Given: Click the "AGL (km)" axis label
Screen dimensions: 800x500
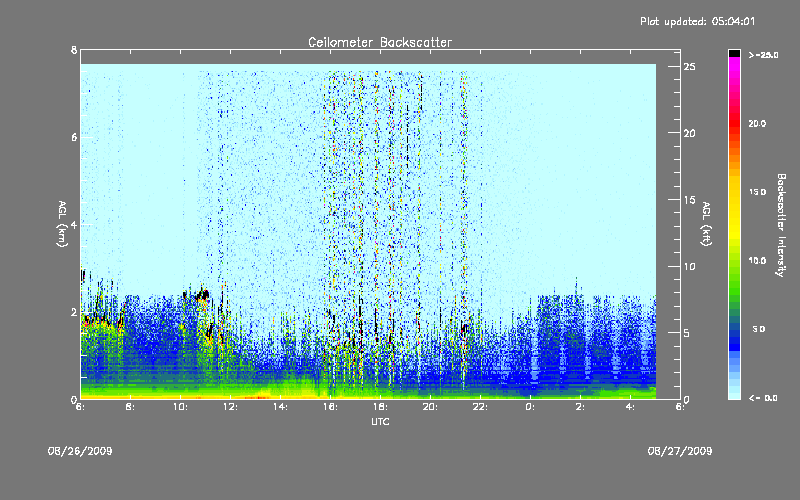Looking at the screenshot, I should pos(62,224).
